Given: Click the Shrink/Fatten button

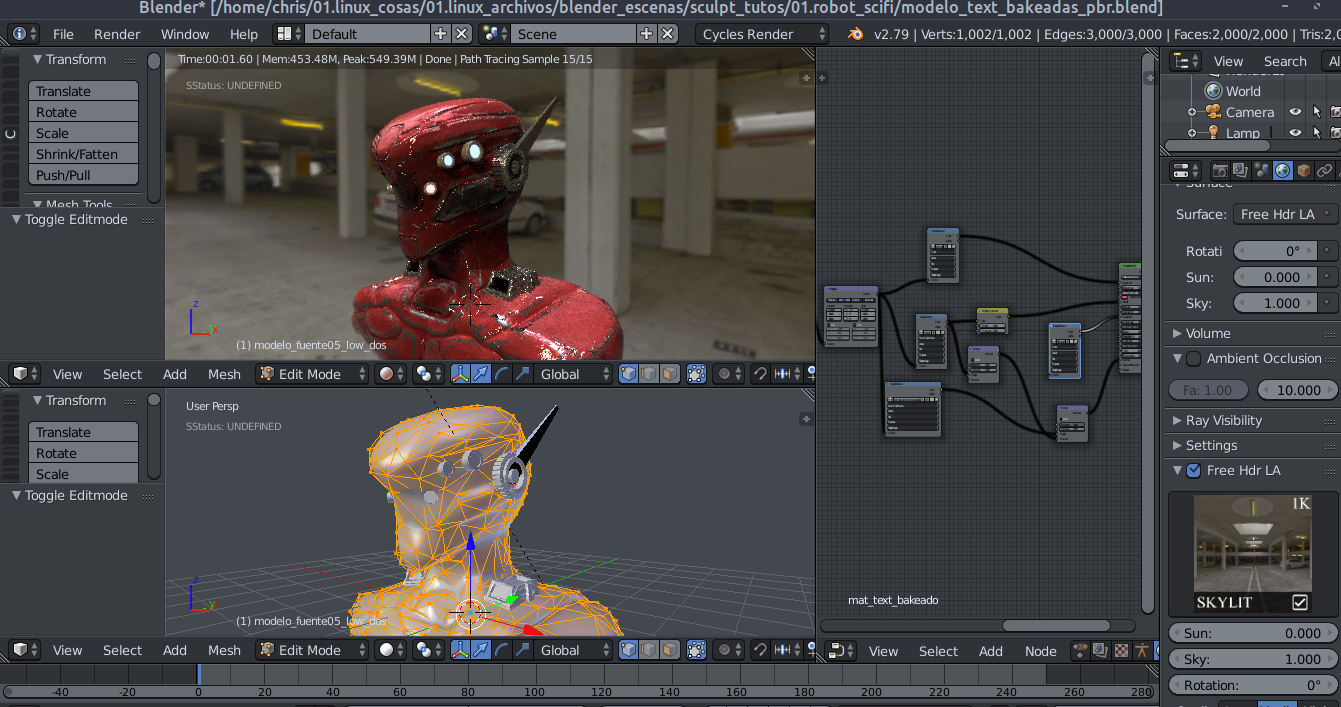Looking at the screenshot, I should (x=83, y=154).
